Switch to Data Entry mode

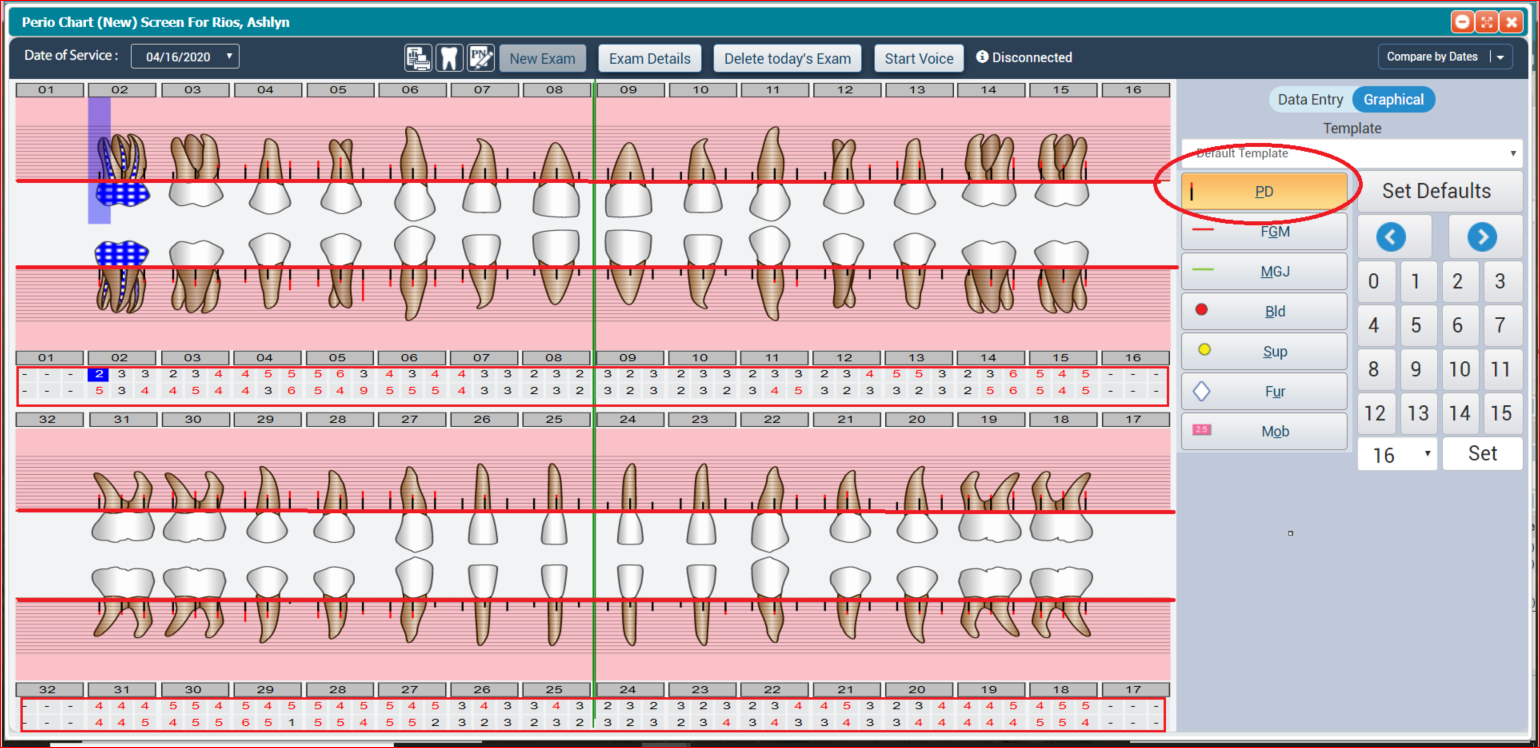1311,99
